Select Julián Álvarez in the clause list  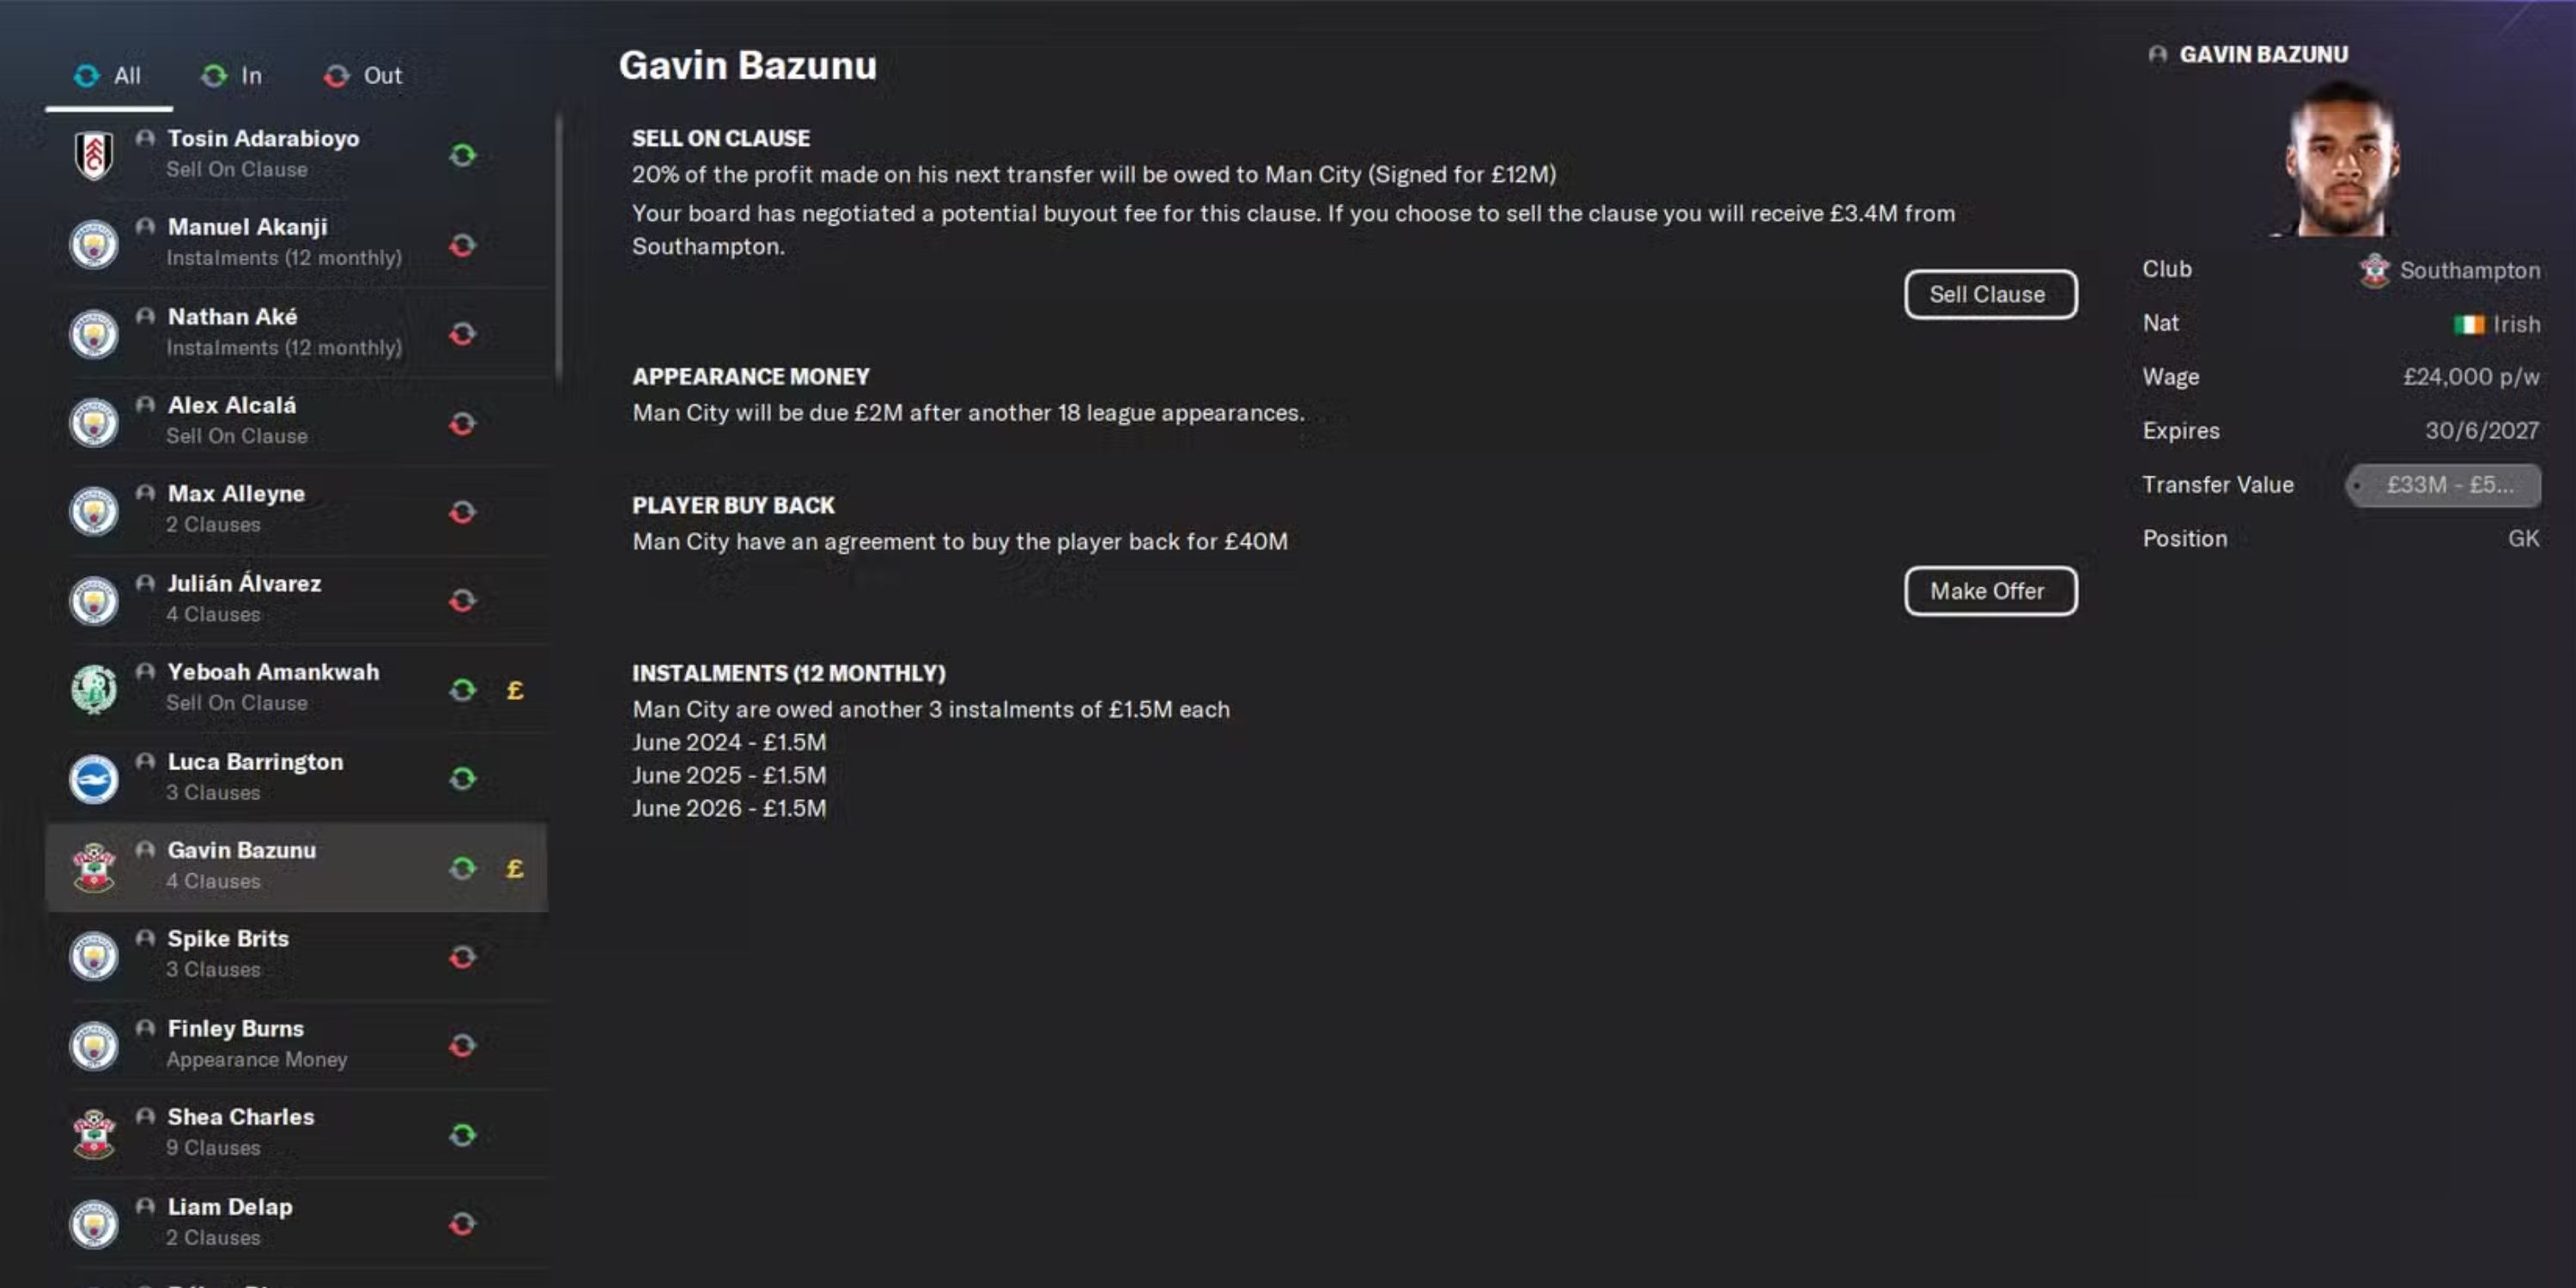[244, 598]
